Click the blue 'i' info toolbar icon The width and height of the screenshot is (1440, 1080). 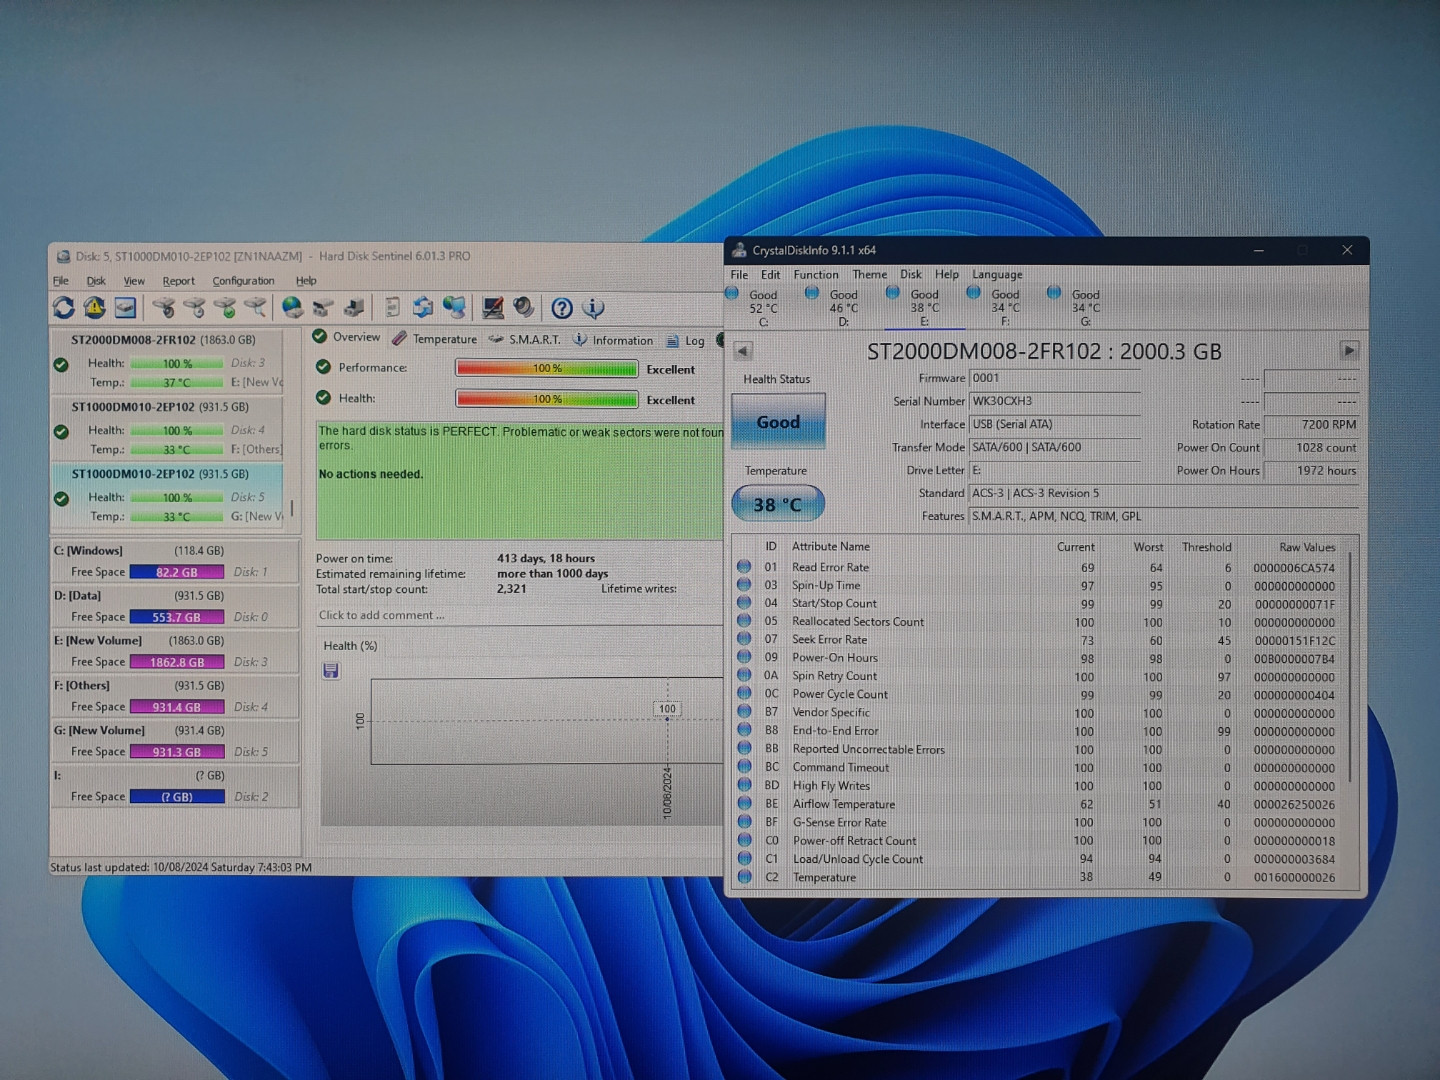tap(593, 308)
